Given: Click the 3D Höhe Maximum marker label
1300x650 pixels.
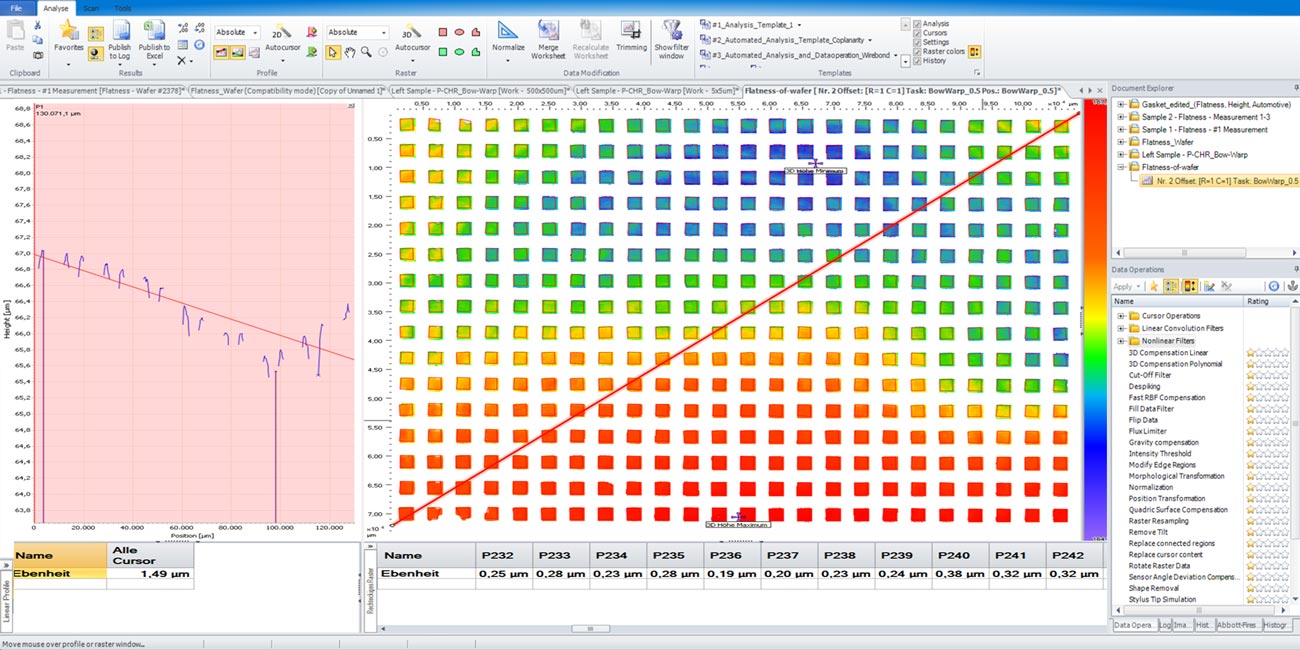Looking at the screenshot, I should tap(738, 524).
